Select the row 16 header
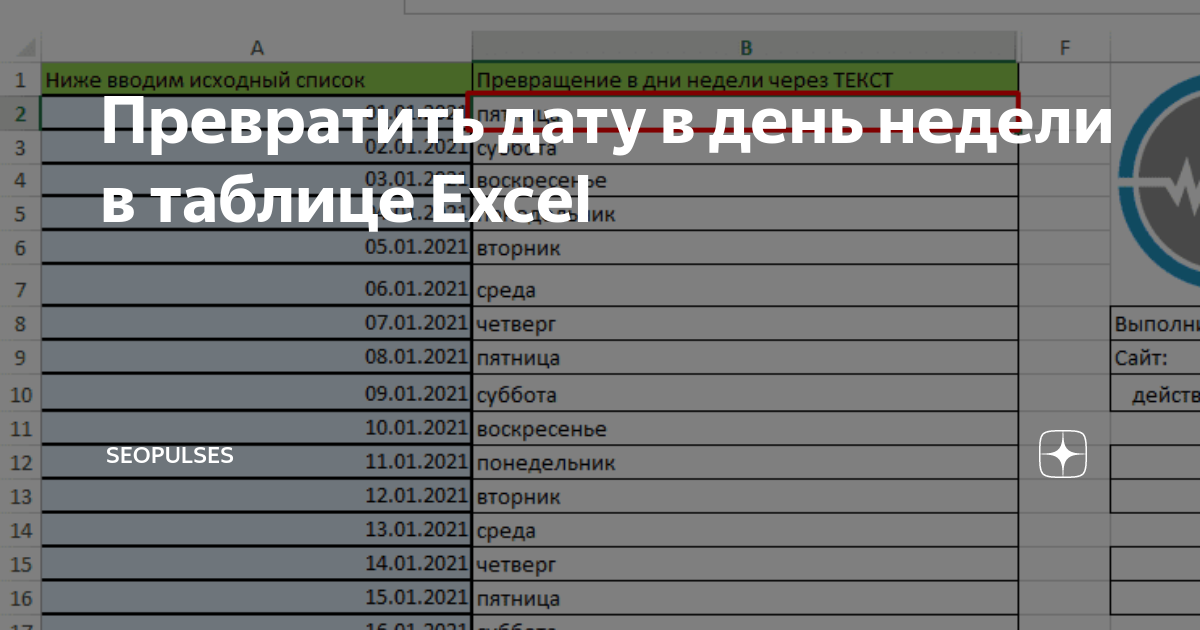This screenshot has height=630, width=1200. click(x=20, y=598)
